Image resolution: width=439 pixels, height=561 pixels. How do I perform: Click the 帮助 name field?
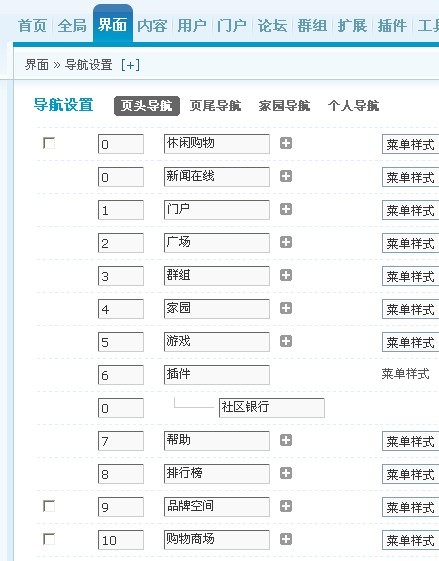[217, 440]
